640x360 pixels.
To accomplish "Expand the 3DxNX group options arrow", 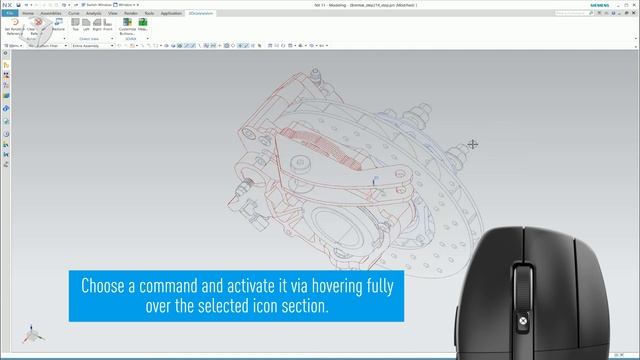I will coord(148,39).
